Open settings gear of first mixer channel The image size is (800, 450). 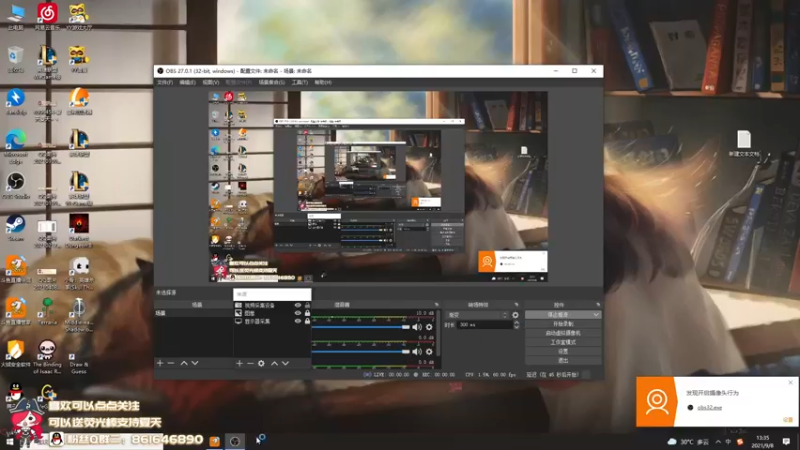429,327
